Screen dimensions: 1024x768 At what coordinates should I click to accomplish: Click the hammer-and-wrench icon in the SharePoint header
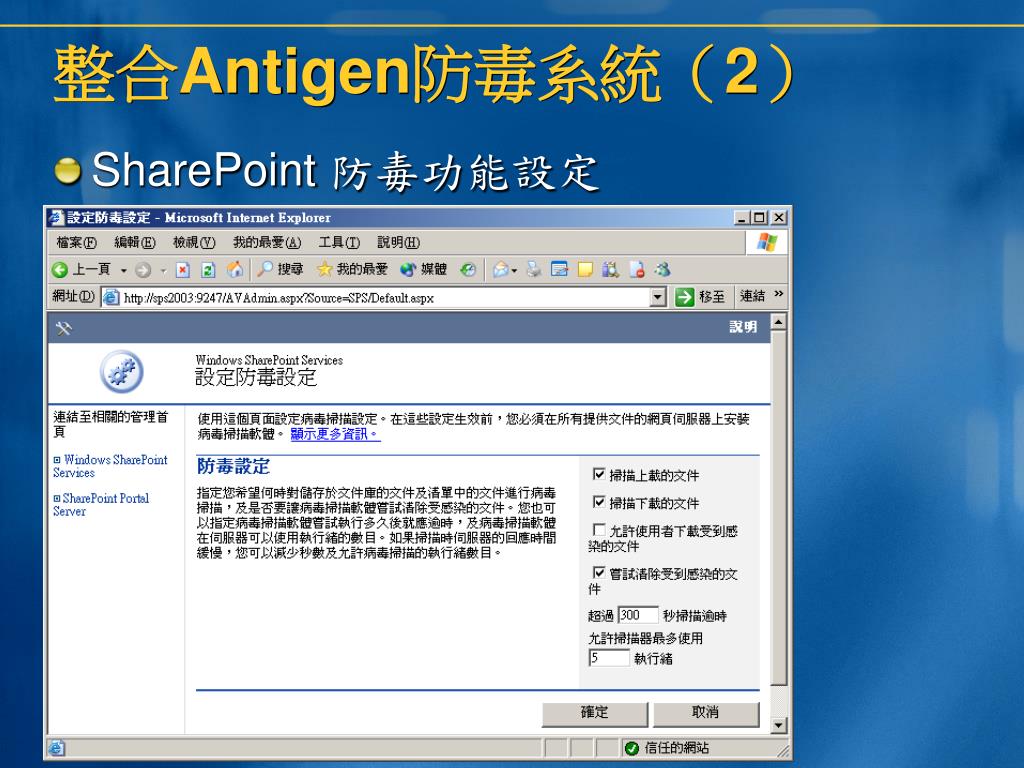pos(63,328)
